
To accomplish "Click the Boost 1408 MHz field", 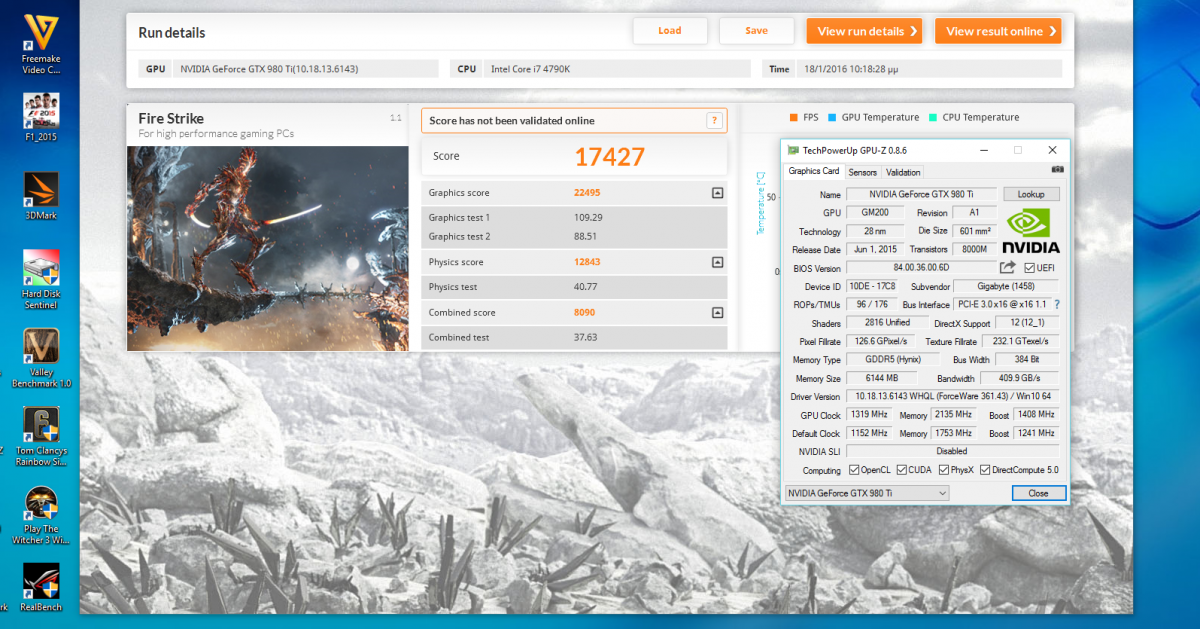I will pyautogui.click(x=1036, y=415).
